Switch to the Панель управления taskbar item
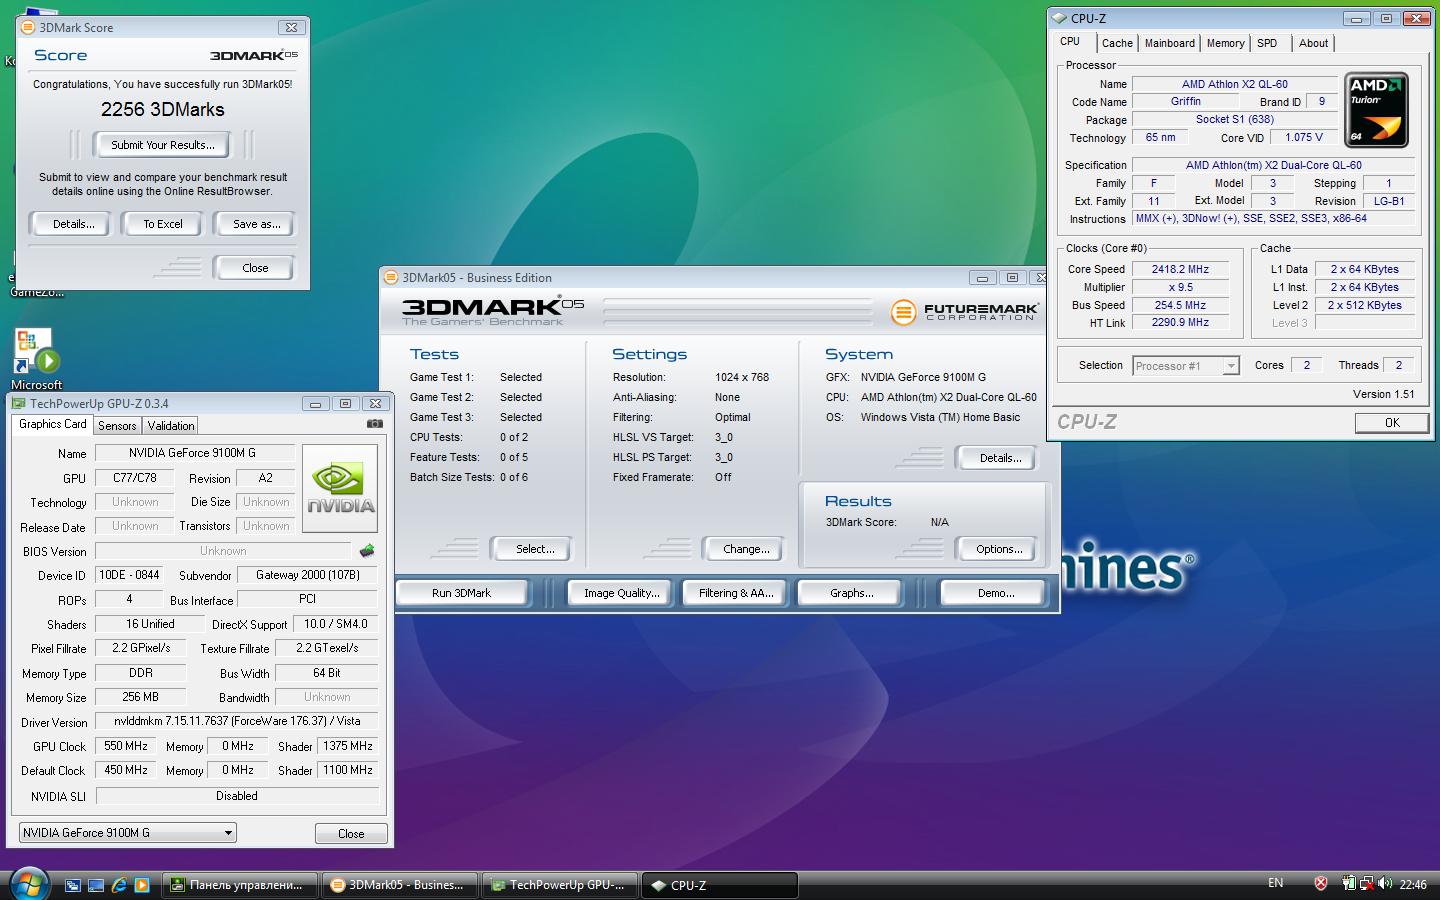 pos(239,885)
